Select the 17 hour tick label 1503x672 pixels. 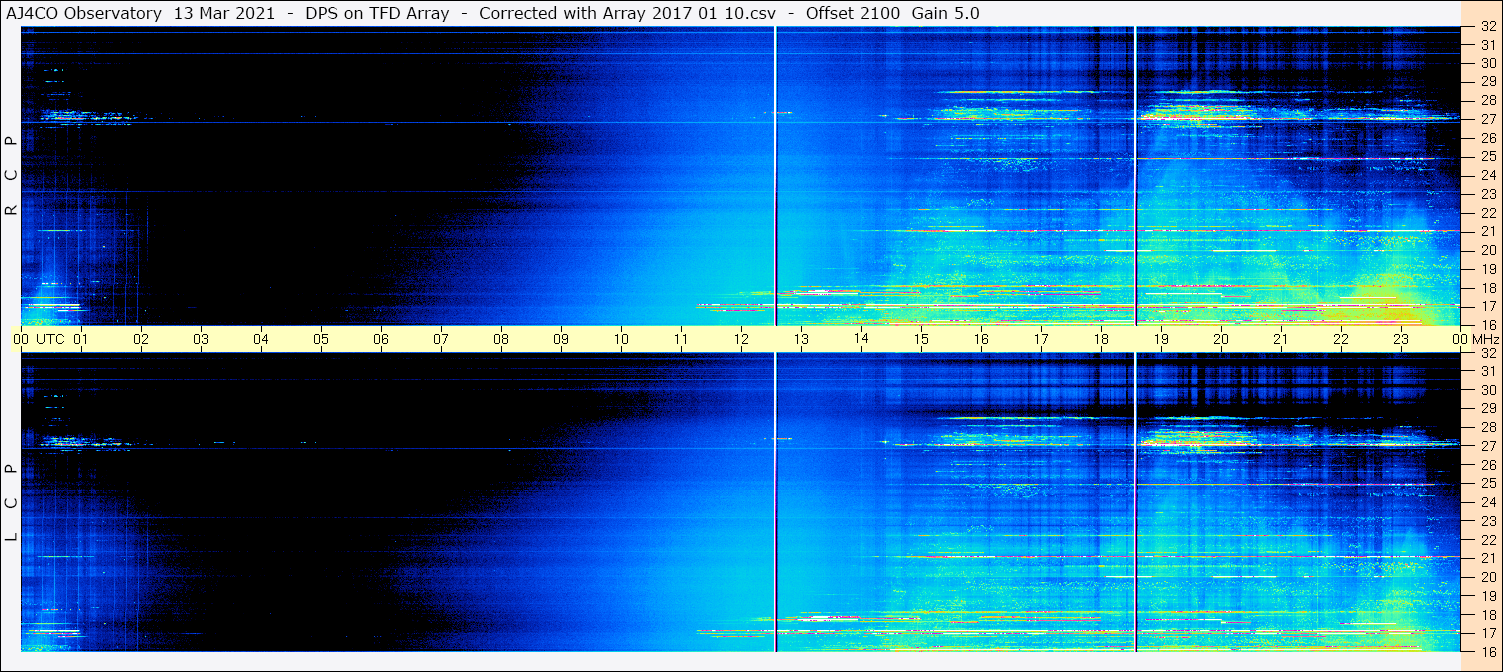pyautogui.click(x=1041, y=339)
